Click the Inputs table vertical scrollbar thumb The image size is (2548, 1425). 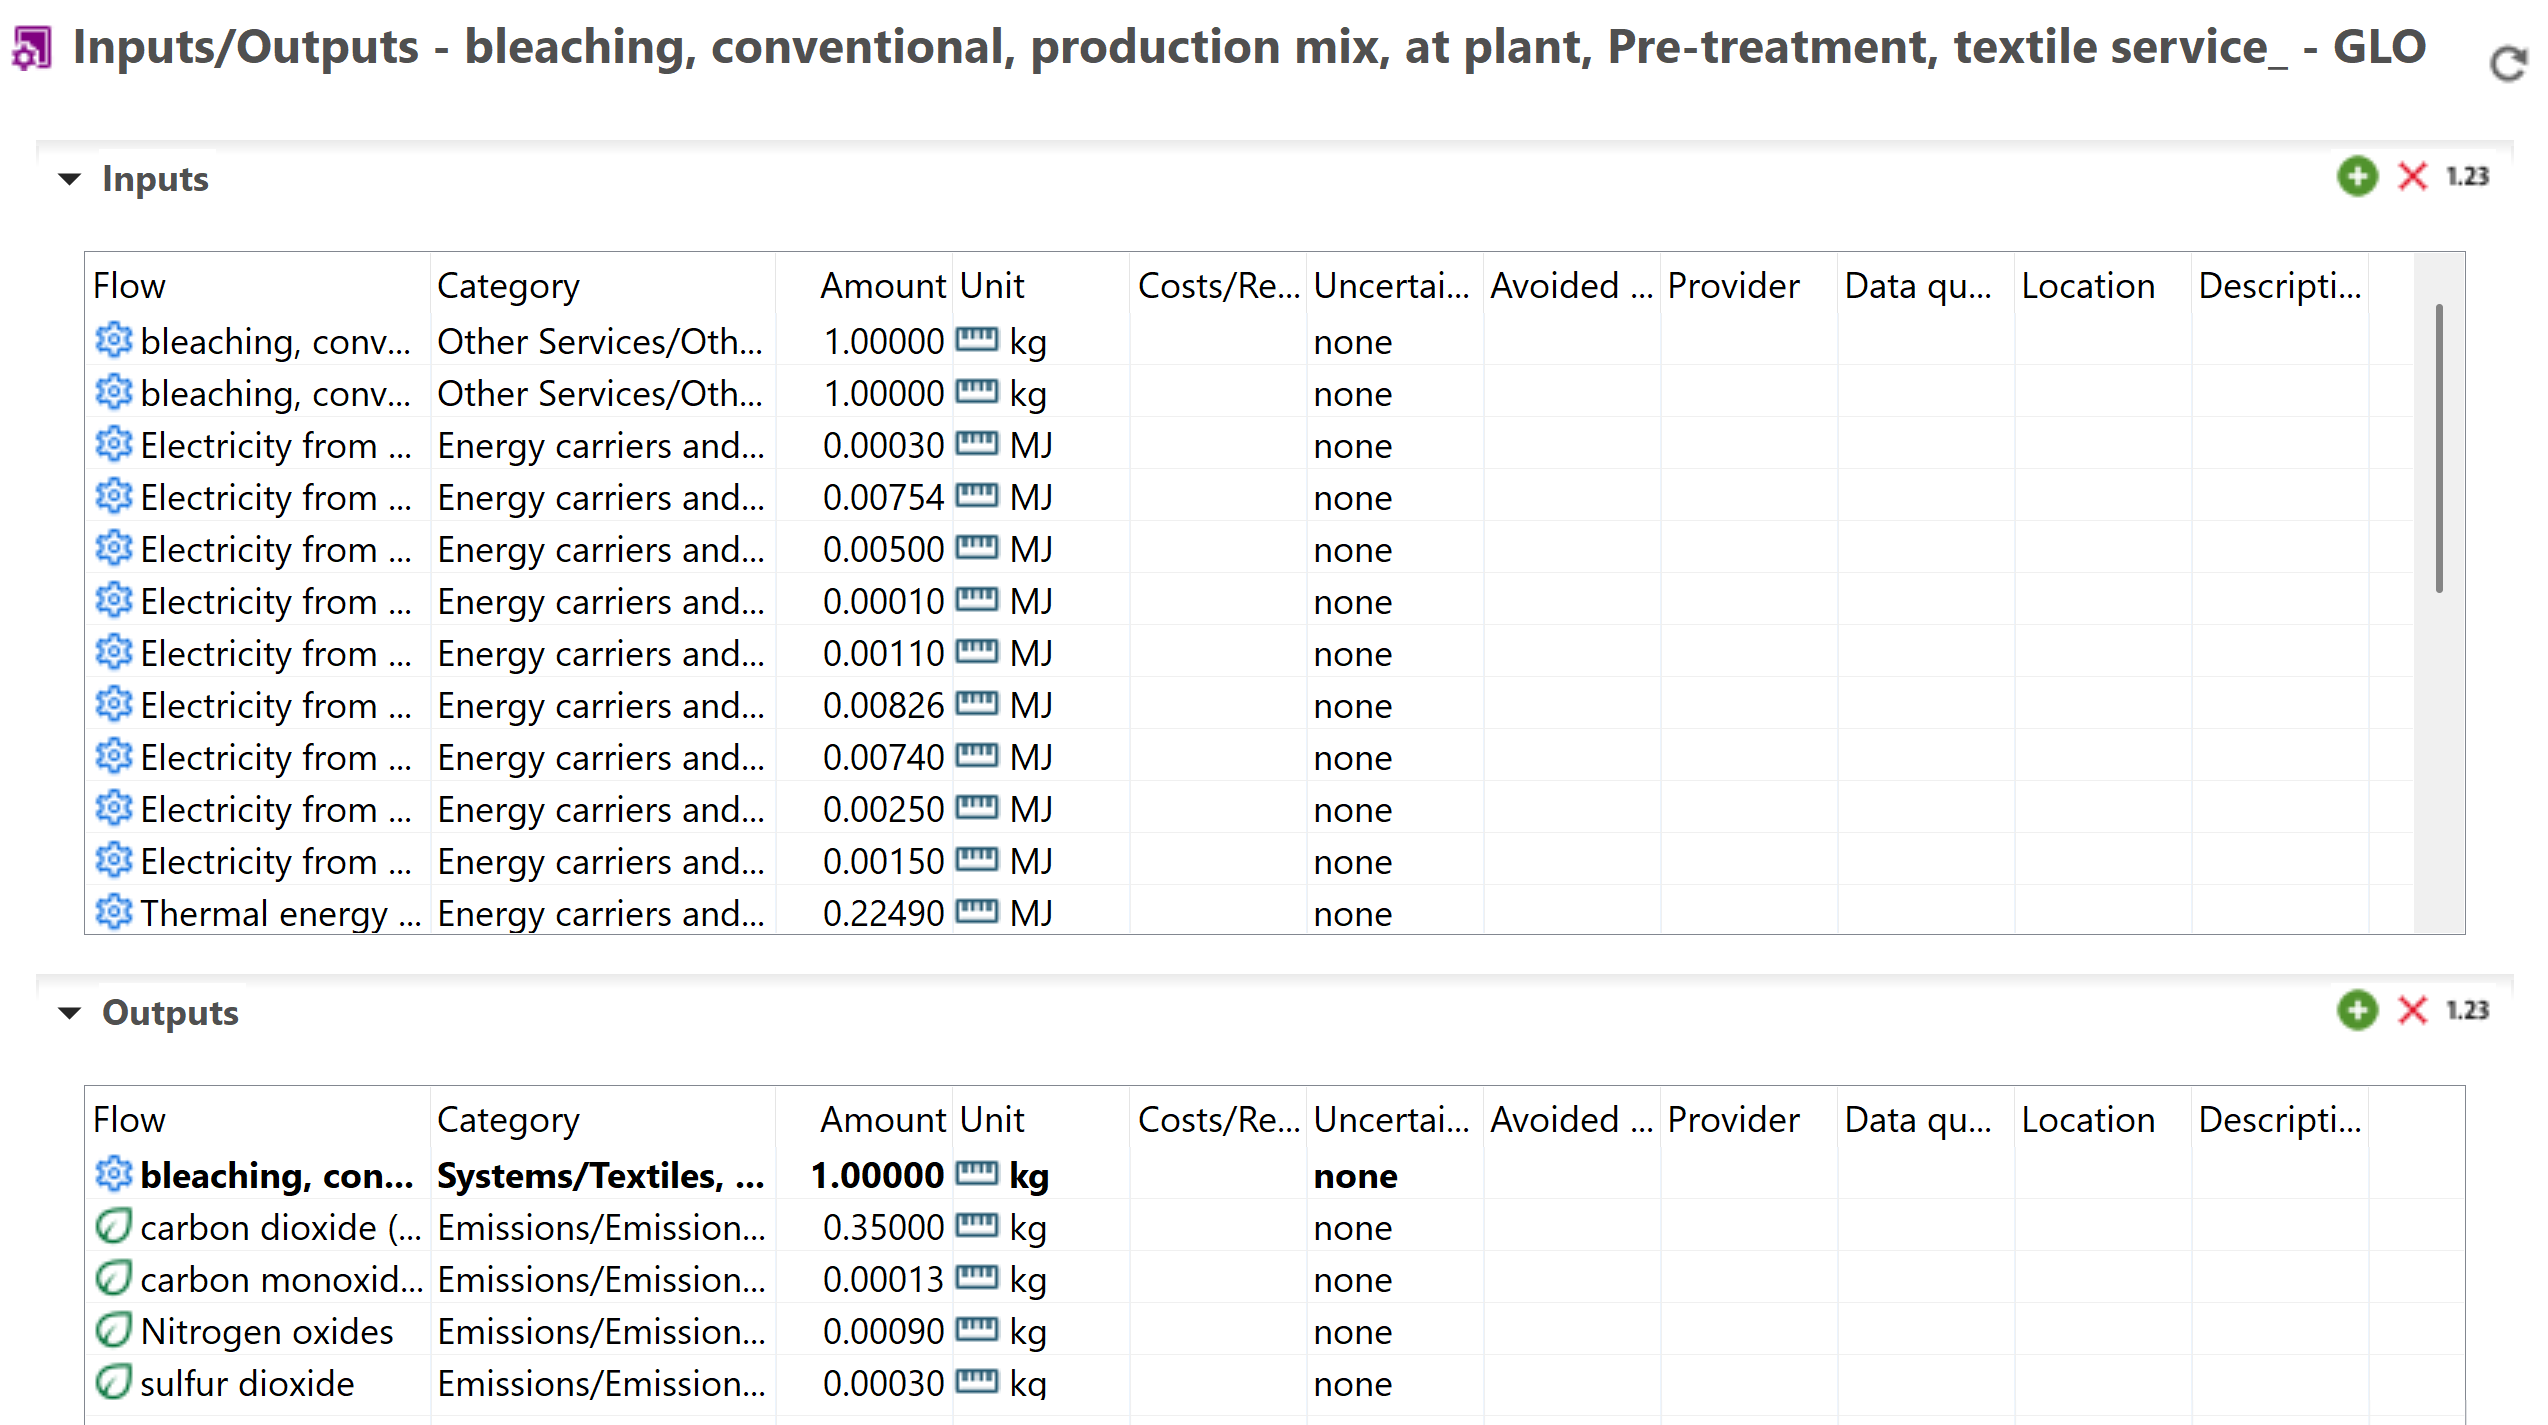coord(2438,450)
